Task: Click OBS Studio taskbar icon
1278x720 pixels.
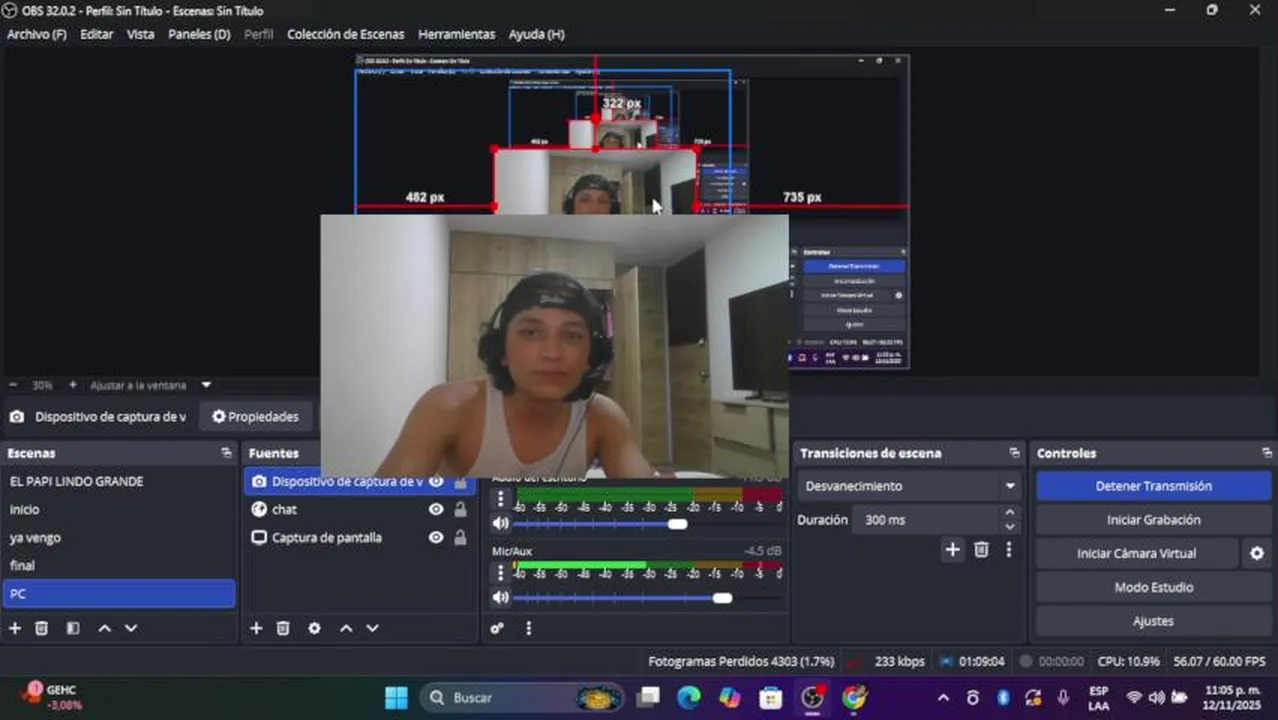Action: [x=812, y=697]
